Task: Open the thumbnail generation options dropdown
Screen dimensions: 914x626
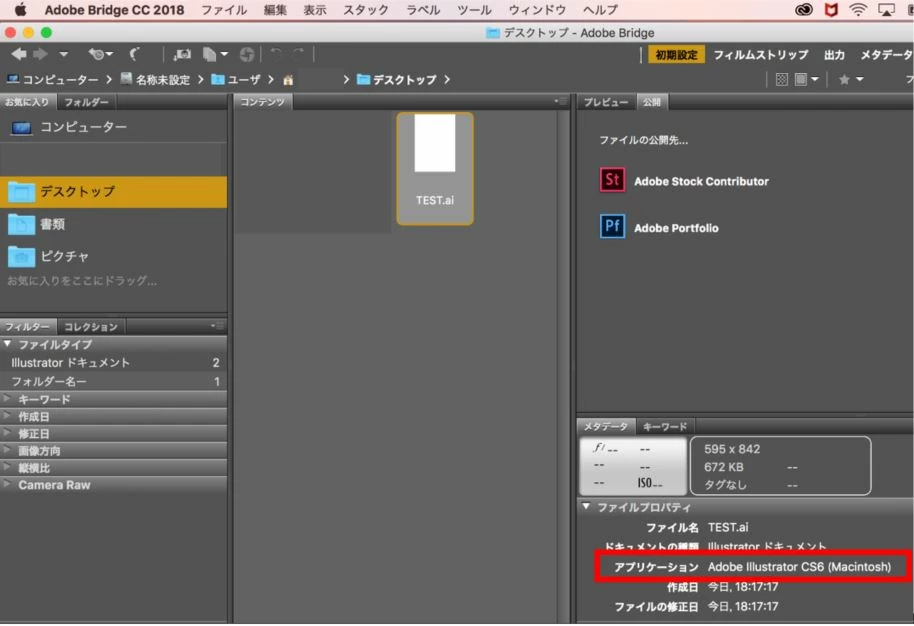Action: click(x=807, y=79)
